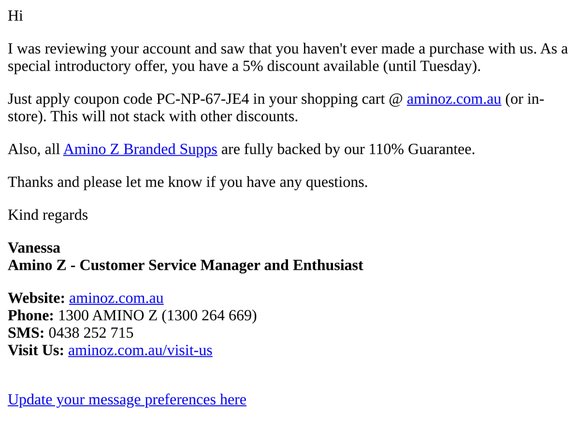This screenshot has width=580, height=425.
Task: Click the bold SMS label
Action: tap(26, 333)
